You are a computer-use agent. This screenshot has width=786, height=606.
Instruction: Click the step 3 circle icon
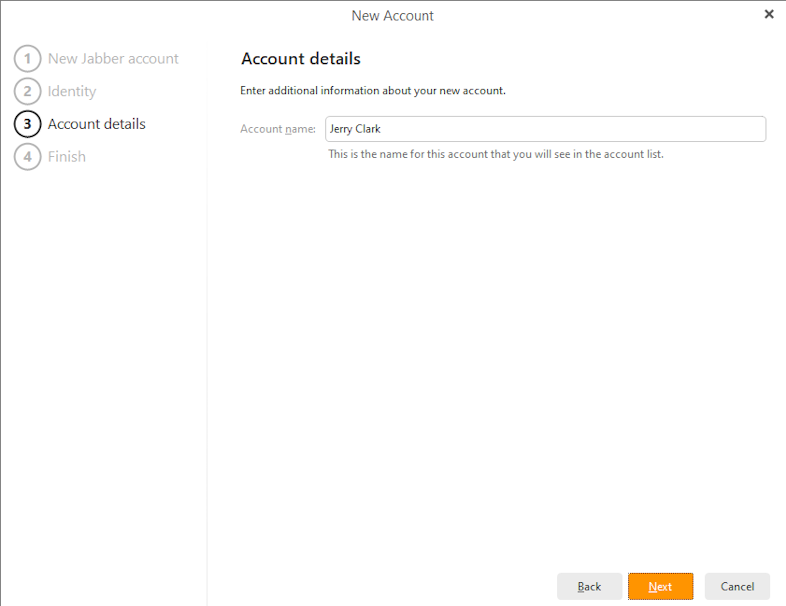pyautogui.click(x=27, y=124)
